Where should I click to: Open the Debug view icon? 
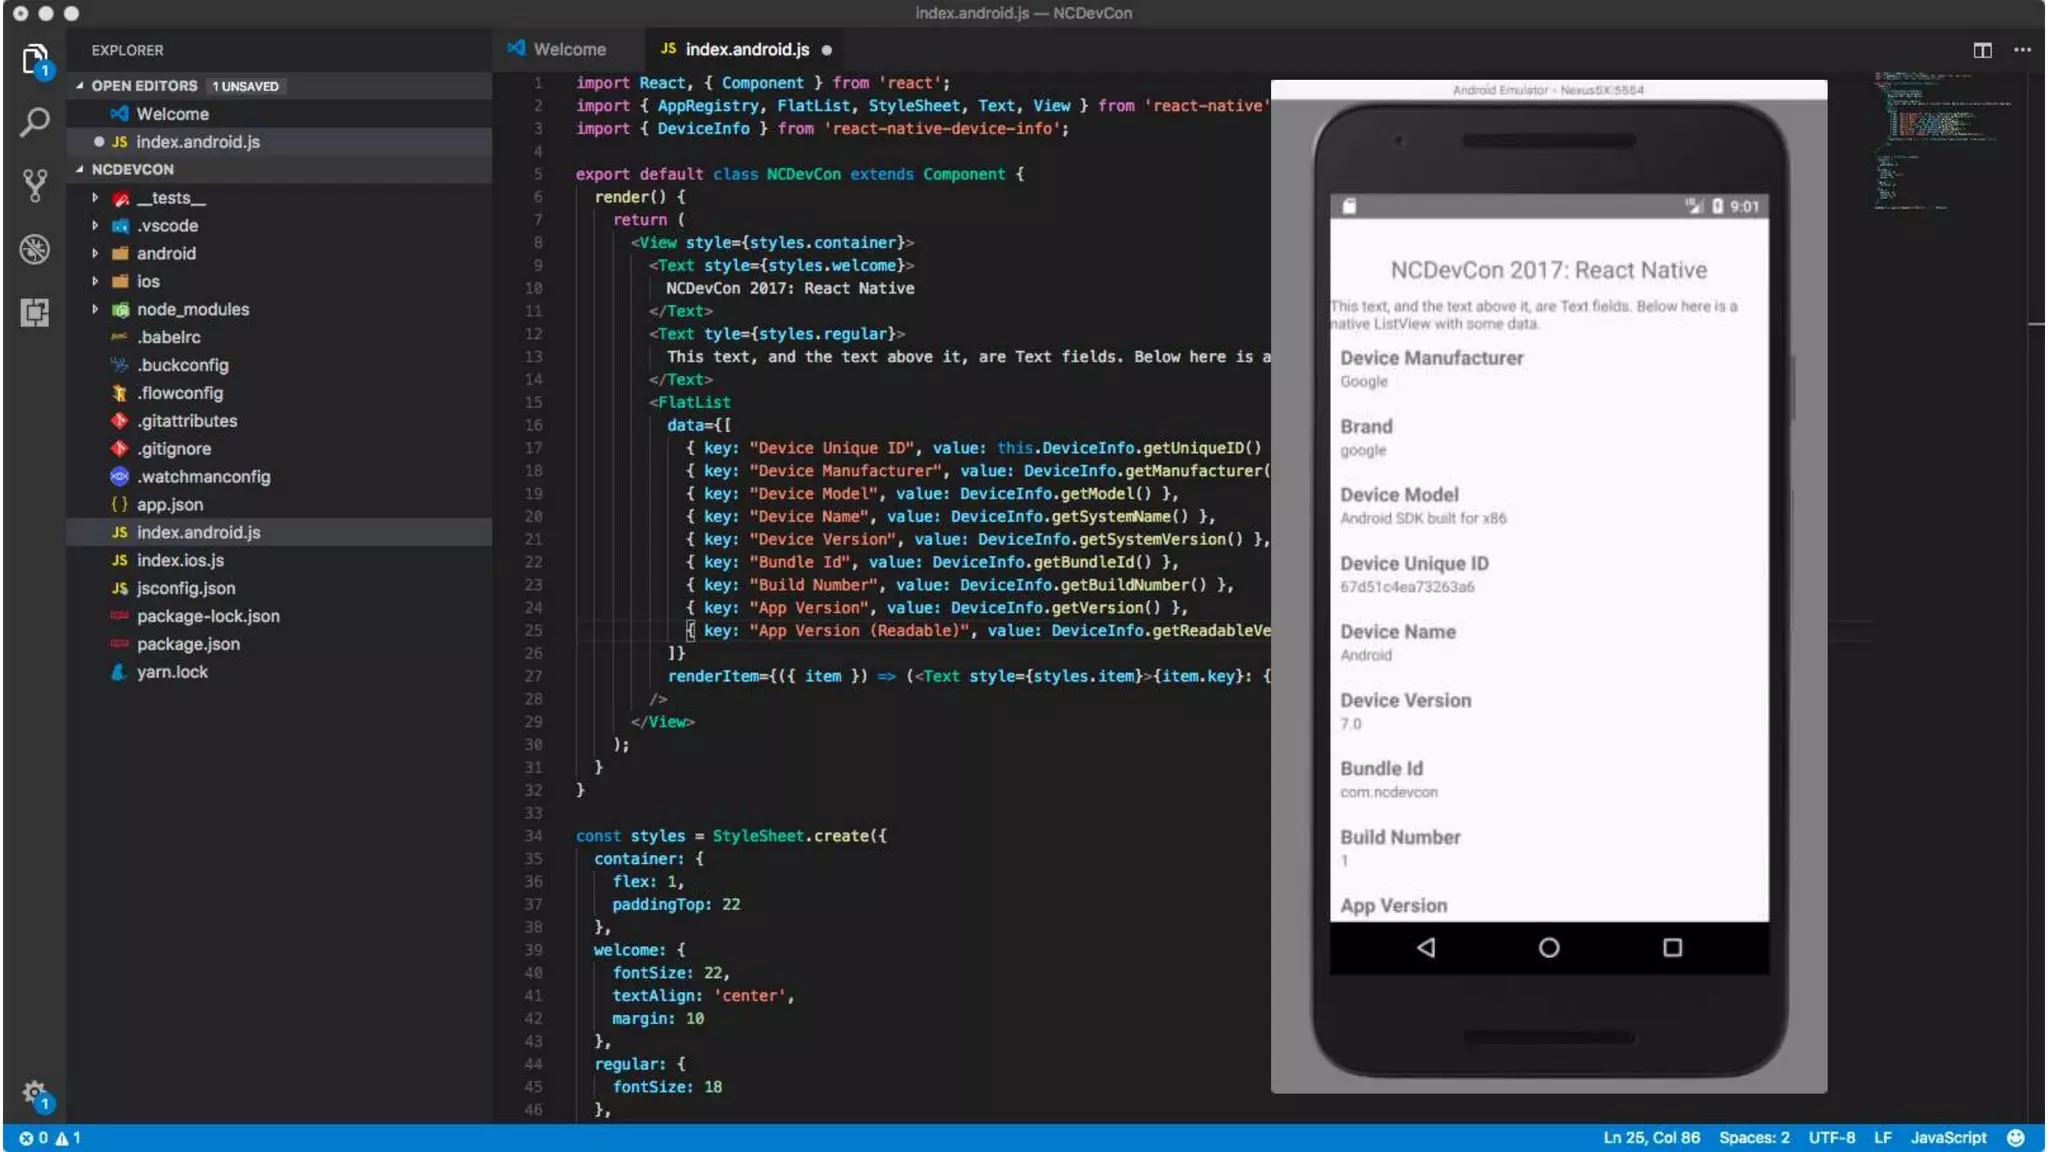click(34, 249)
